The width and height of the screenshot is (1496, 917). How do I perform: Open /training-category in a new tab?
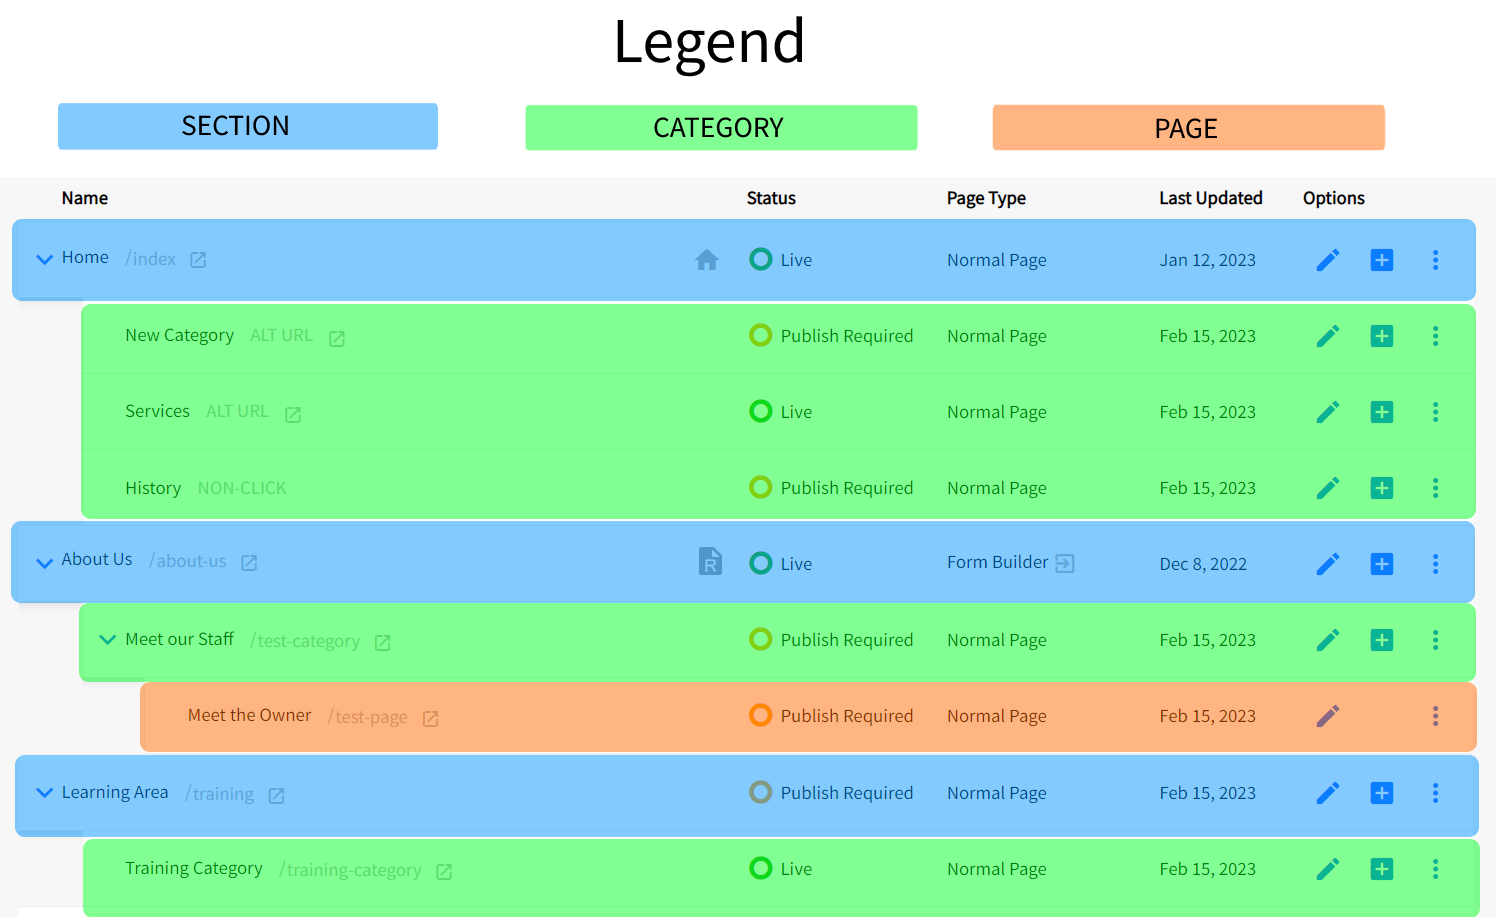tap(443, 871)
